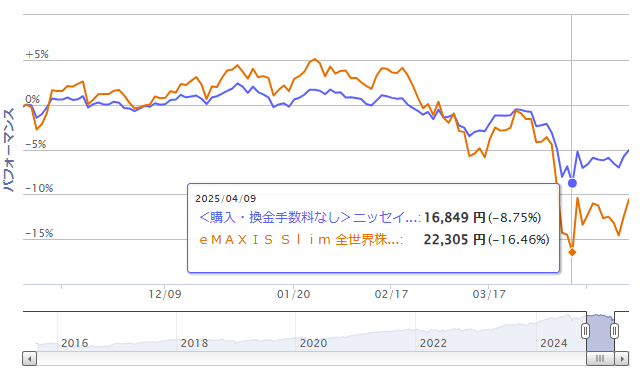Click the 02/17 x-axis date label
This screenshot has height=371, width=643.
click(x=391, y=294)
